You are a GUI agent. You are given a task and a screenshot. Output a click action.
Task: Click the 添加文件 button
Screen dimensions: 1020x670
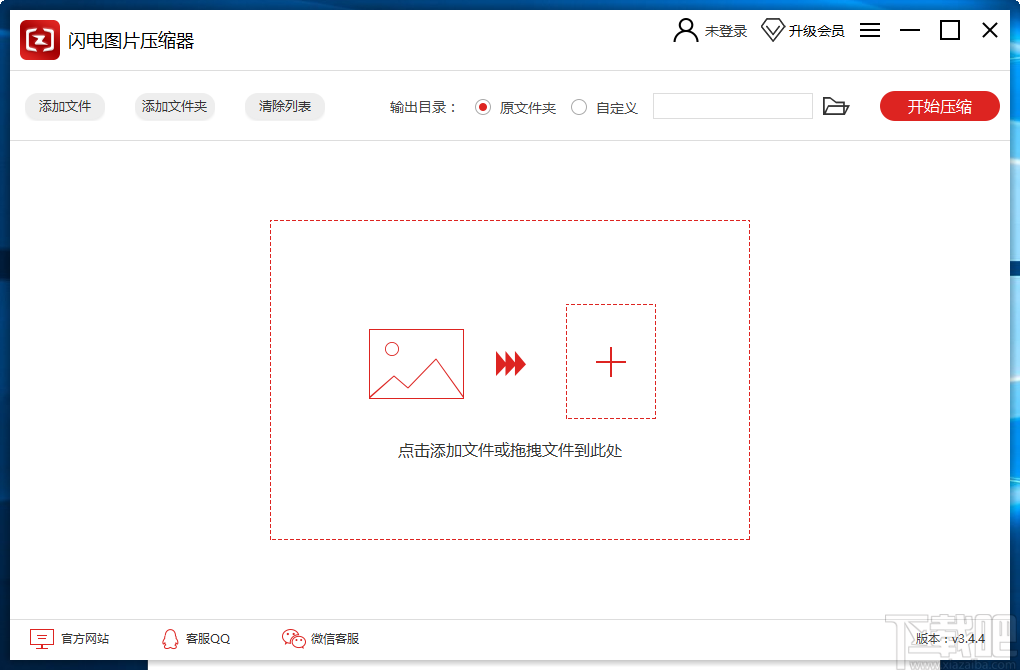pyautogui.click(x=64, y=107)
